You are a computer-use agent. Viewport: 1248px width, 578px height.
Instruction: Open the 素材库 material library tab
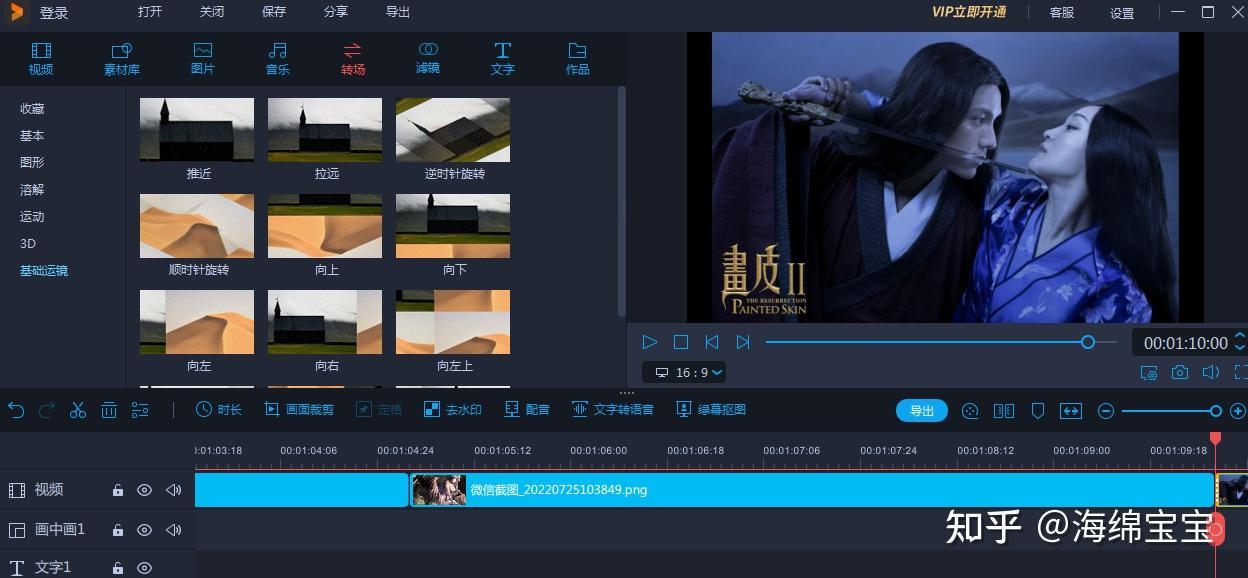tap(122, 59)
